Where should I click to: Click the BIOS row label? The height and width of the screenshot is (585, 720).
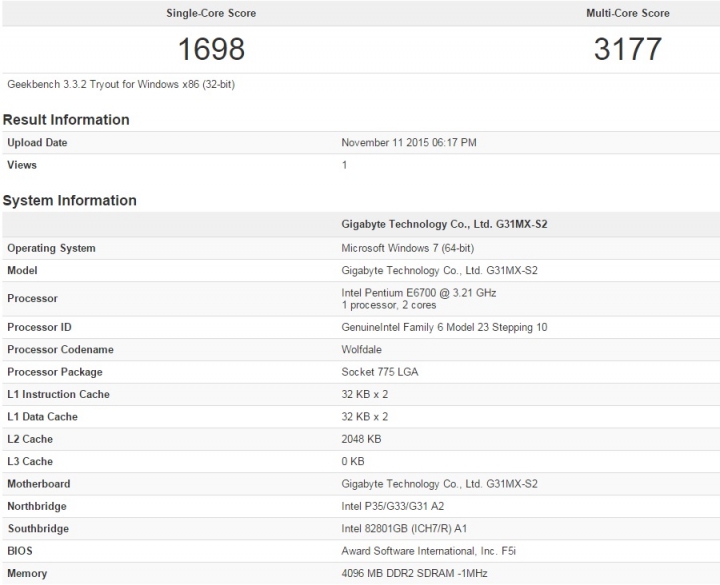coord(20,551)
